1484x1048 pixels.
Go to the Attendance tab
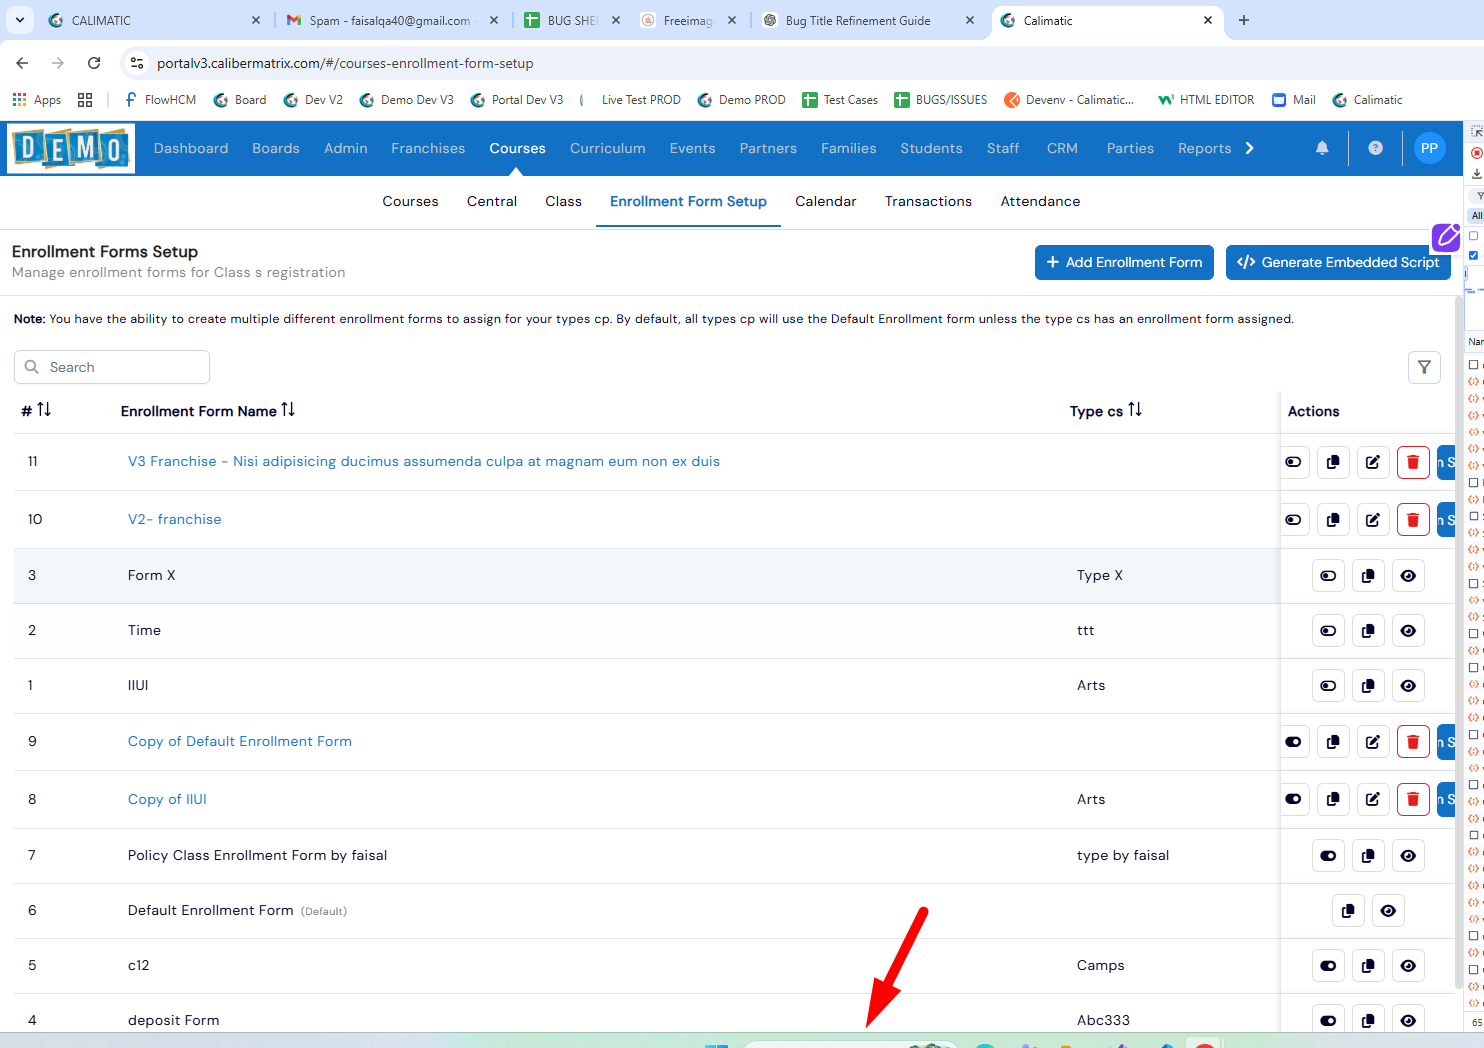point(1040,201)
